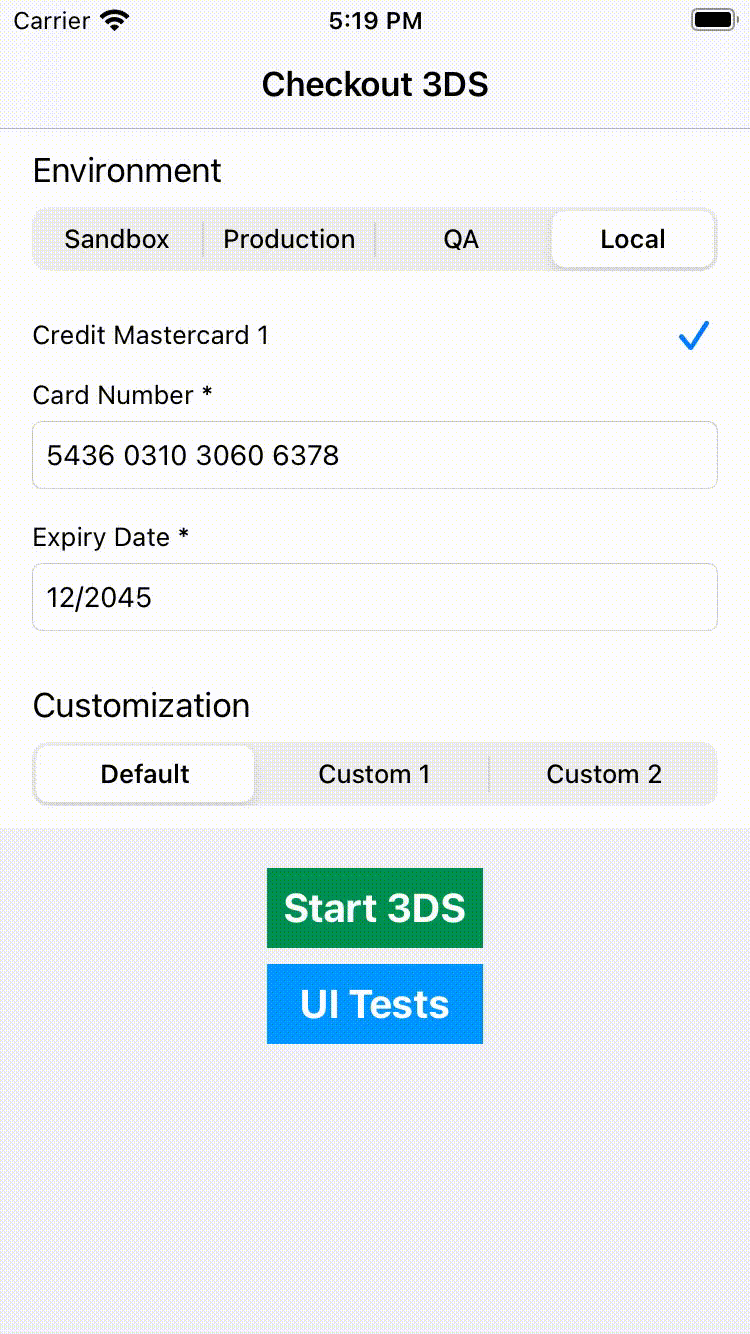Tap the blue UI Tests button
This screenshot has width=750, height=1334.
375,1004
